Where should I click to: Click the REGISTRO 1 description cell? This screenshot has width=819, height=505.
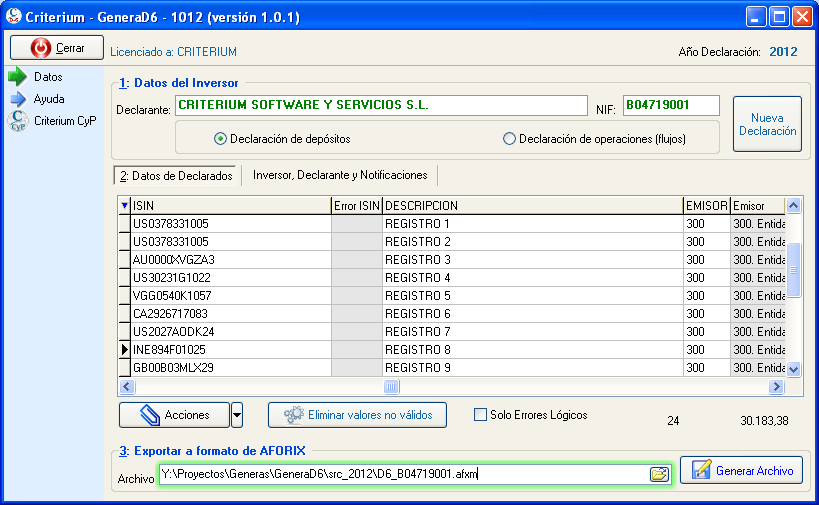tap(532, 224)
